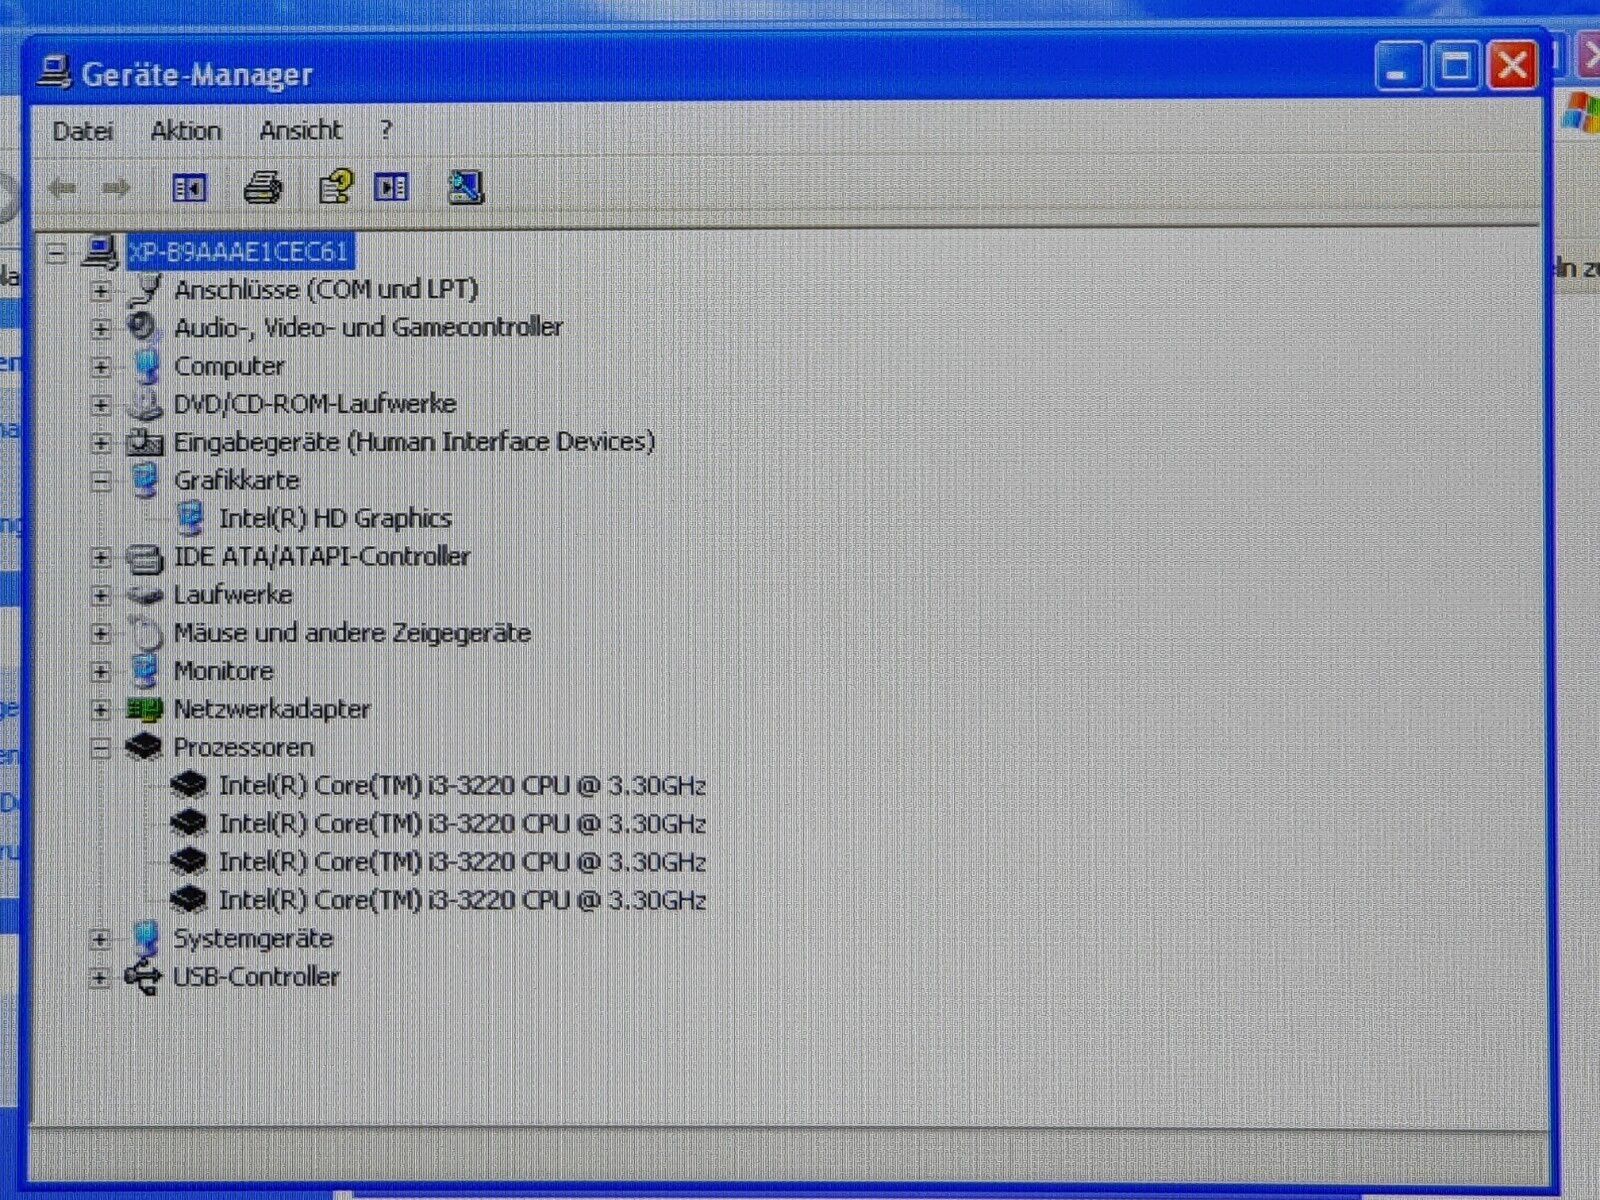The height and width of the screenshot is (1200, 1600).
Task: Expand the Systemgeräte node
Action: pos(100,939)
